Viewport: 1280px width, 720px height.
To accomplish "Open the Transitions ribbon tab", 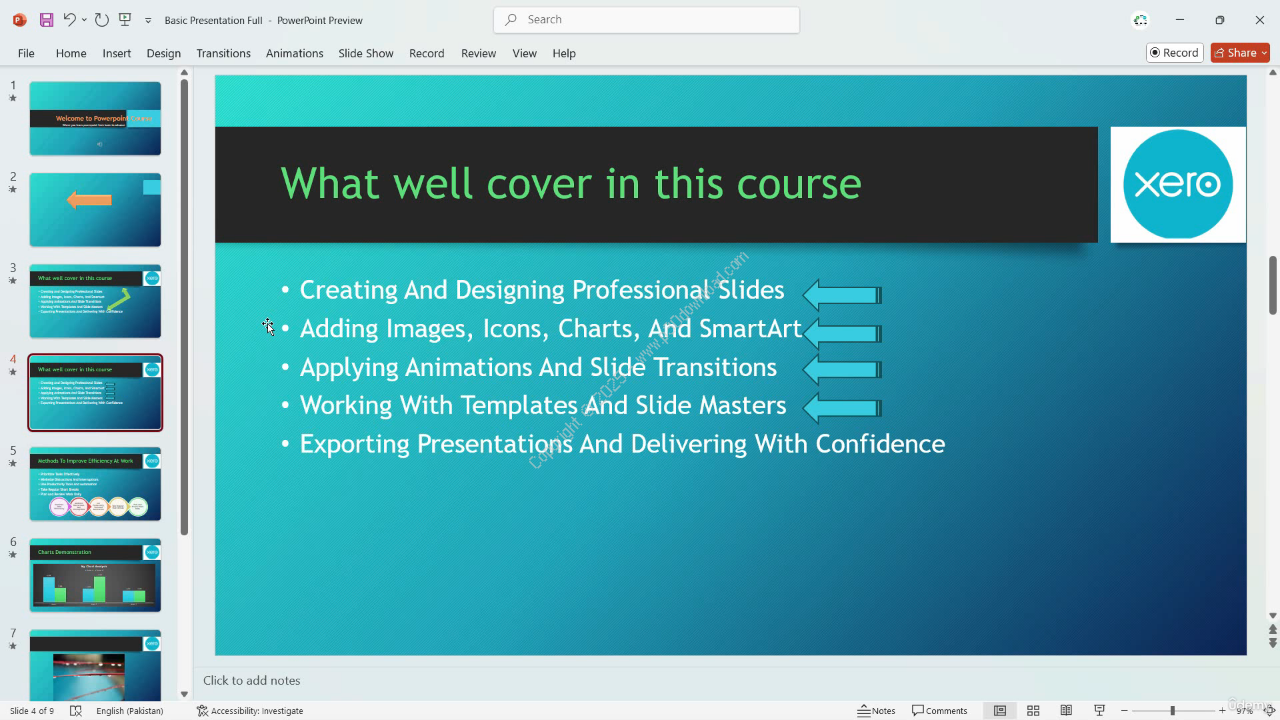I will click(x=223, y=53).
